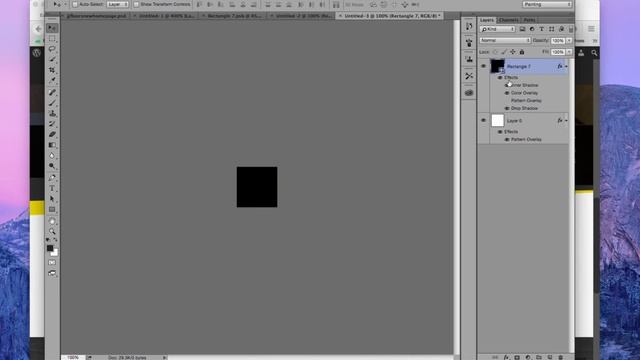Screen dimensions: 640x360
Task: Switch to the Layers tab
Action: (487, 20)
